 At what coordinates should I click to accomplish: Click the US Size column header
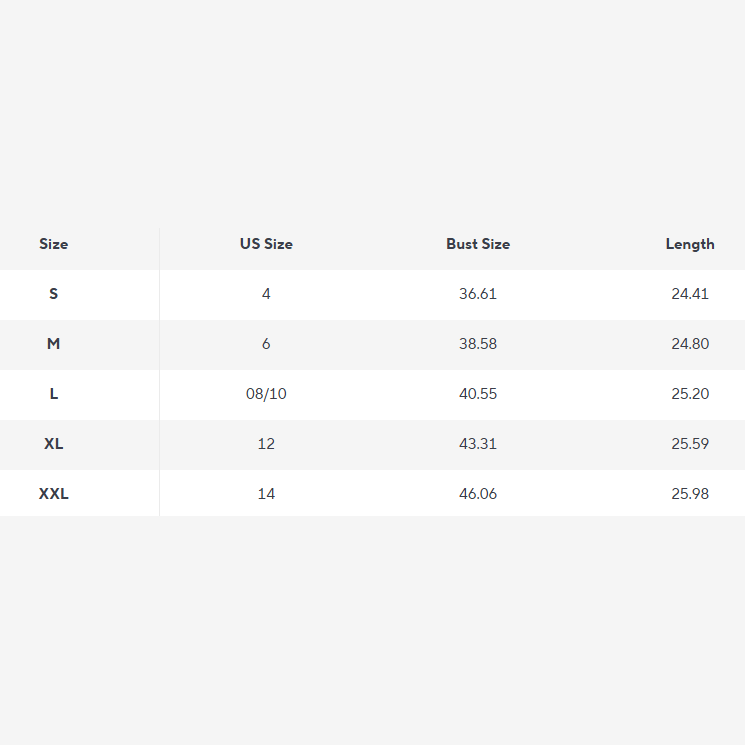[266, 244]
